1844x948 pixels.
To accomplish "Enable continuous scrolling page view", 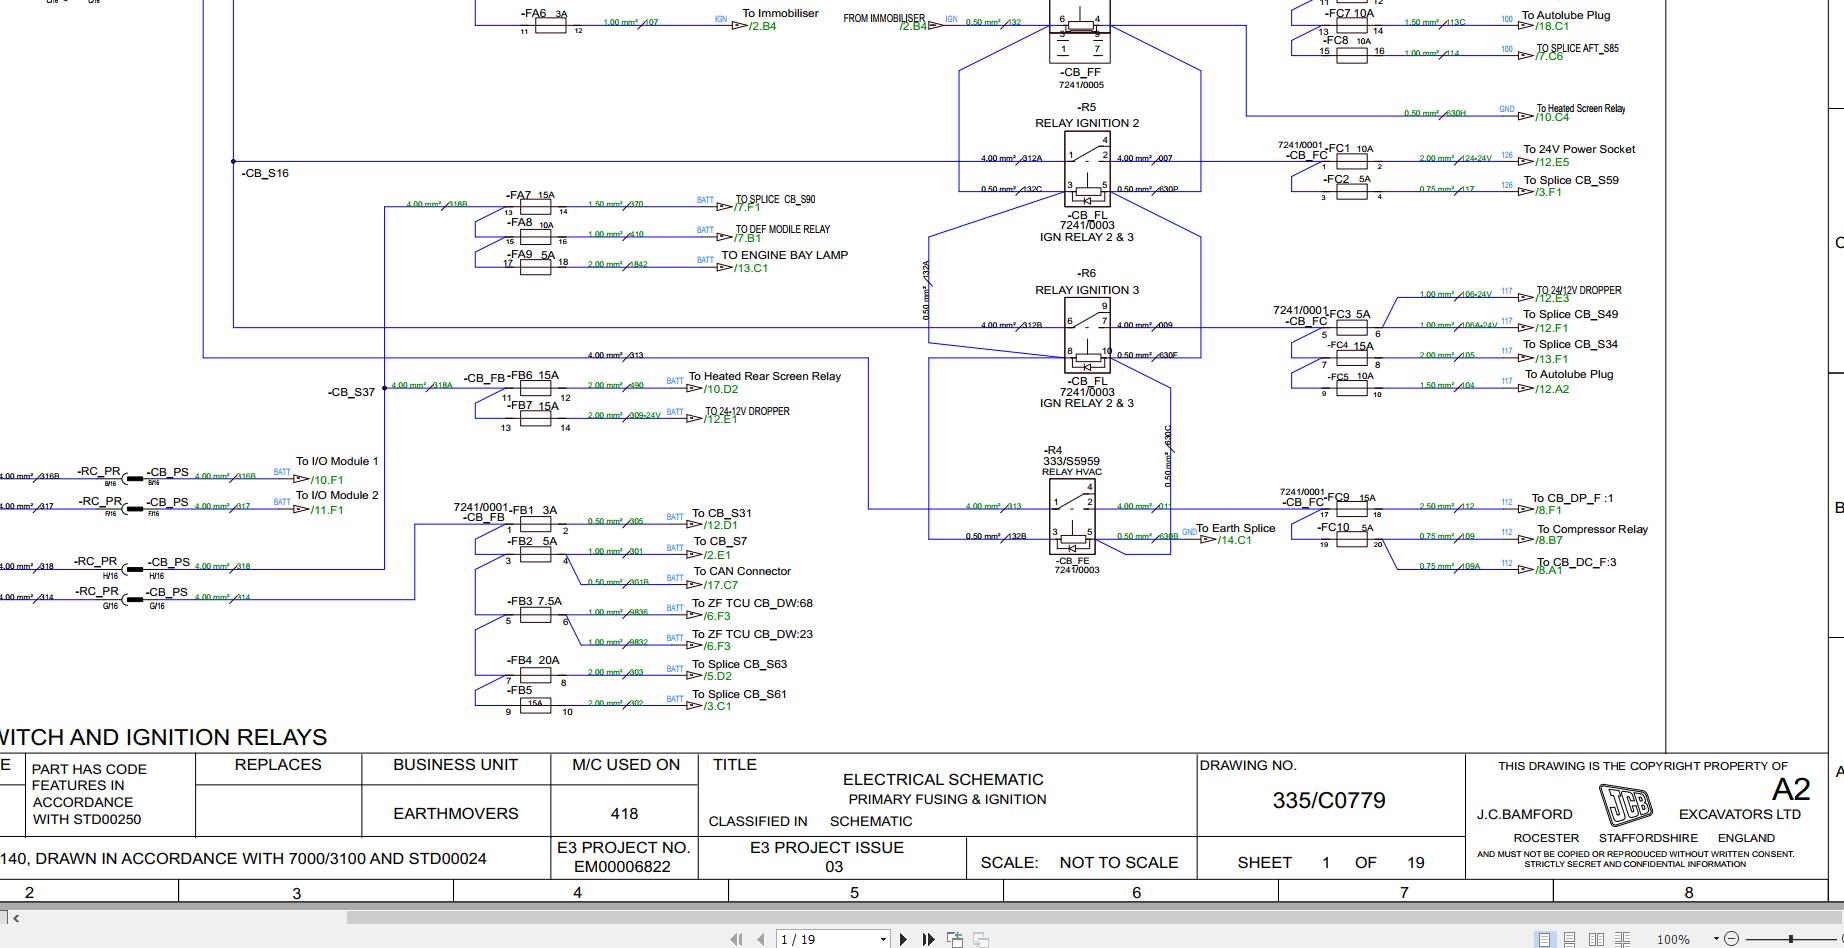I will (1570, 939).
